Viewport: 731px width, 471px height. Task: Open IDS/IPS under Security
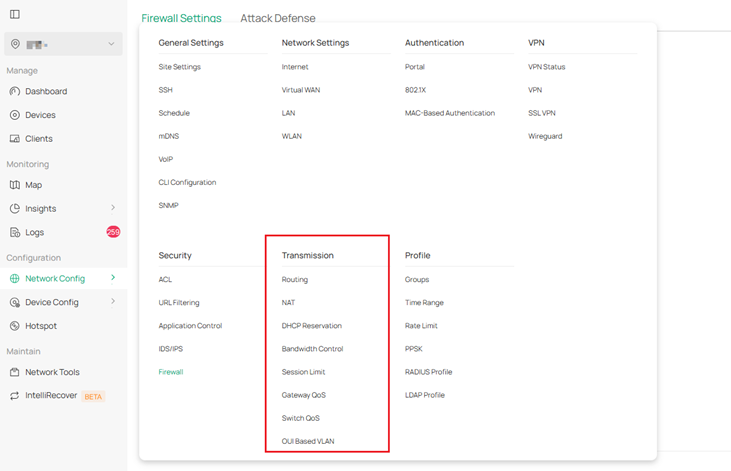point(171,349)
